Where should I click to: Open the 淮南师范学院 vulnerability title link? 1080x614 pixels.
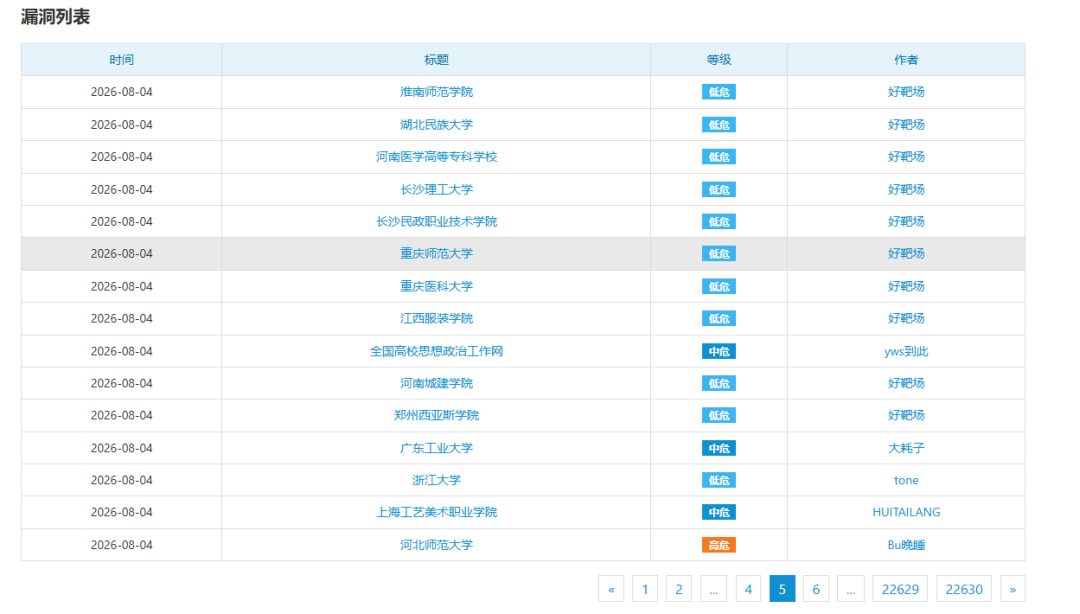436,92
